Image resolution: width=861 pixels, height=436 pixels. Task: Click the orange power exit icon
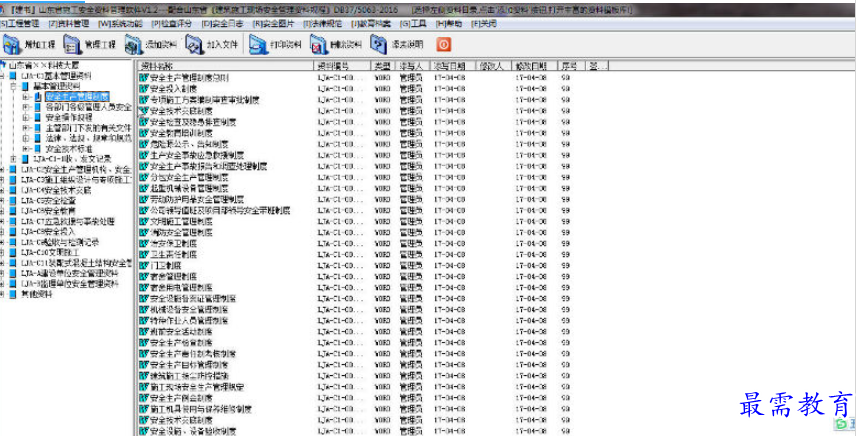pos(444,44)
